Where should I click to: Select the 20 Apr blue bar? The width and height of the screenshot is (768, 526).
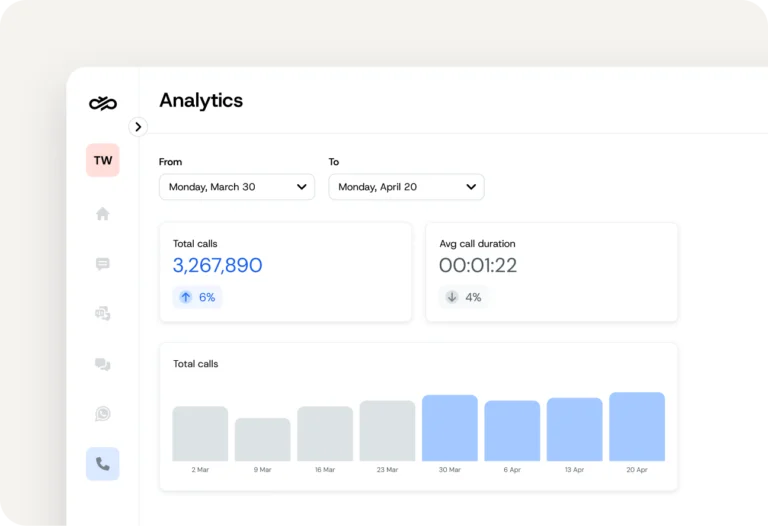coord(637,427)
